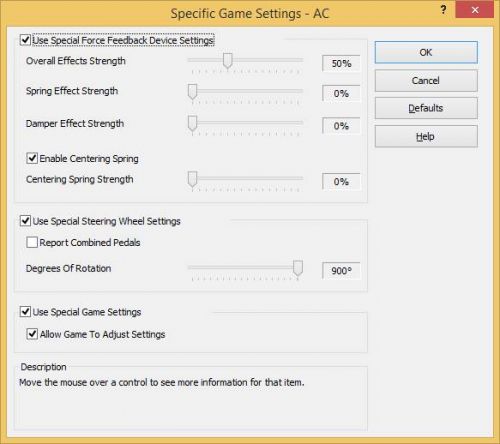The image size is (500, 444).
Task: Toggle Enable Centering Spring checkbox
Action: [32, 158]
